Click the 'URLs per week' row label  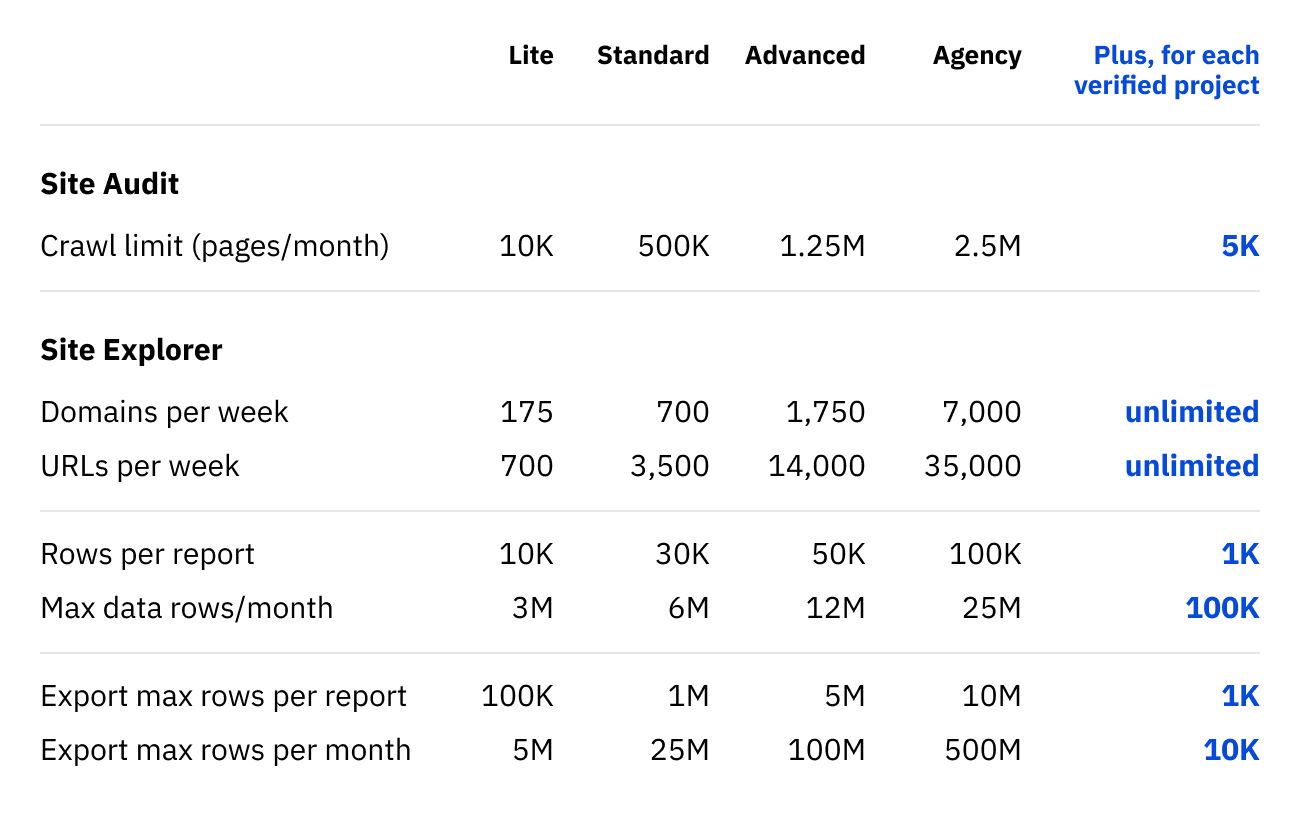(x=140, y=466)
